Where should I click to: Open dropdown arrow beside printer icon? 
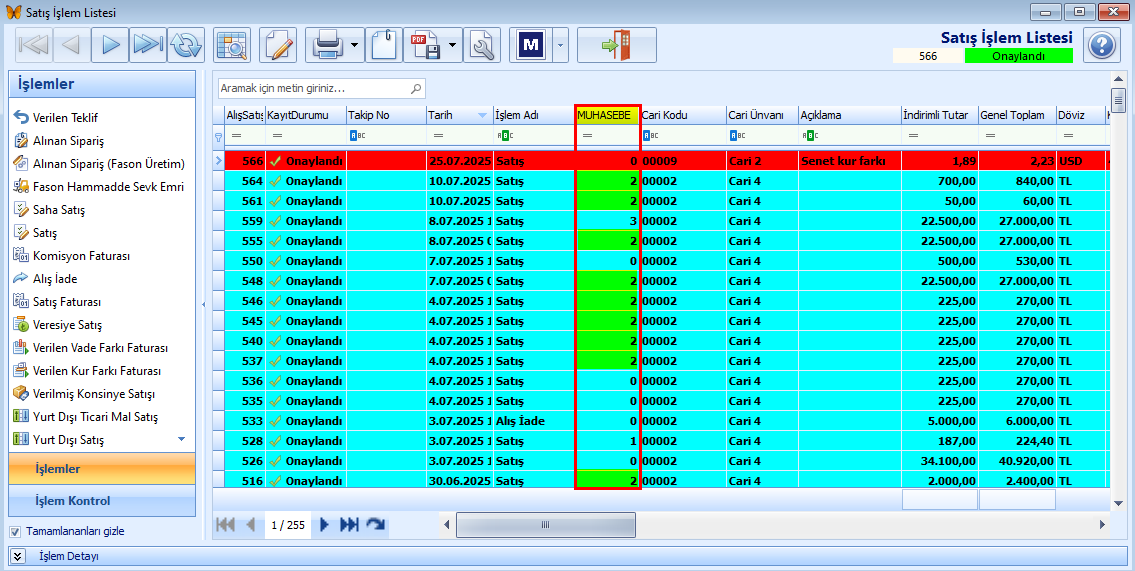coord(355,45)
